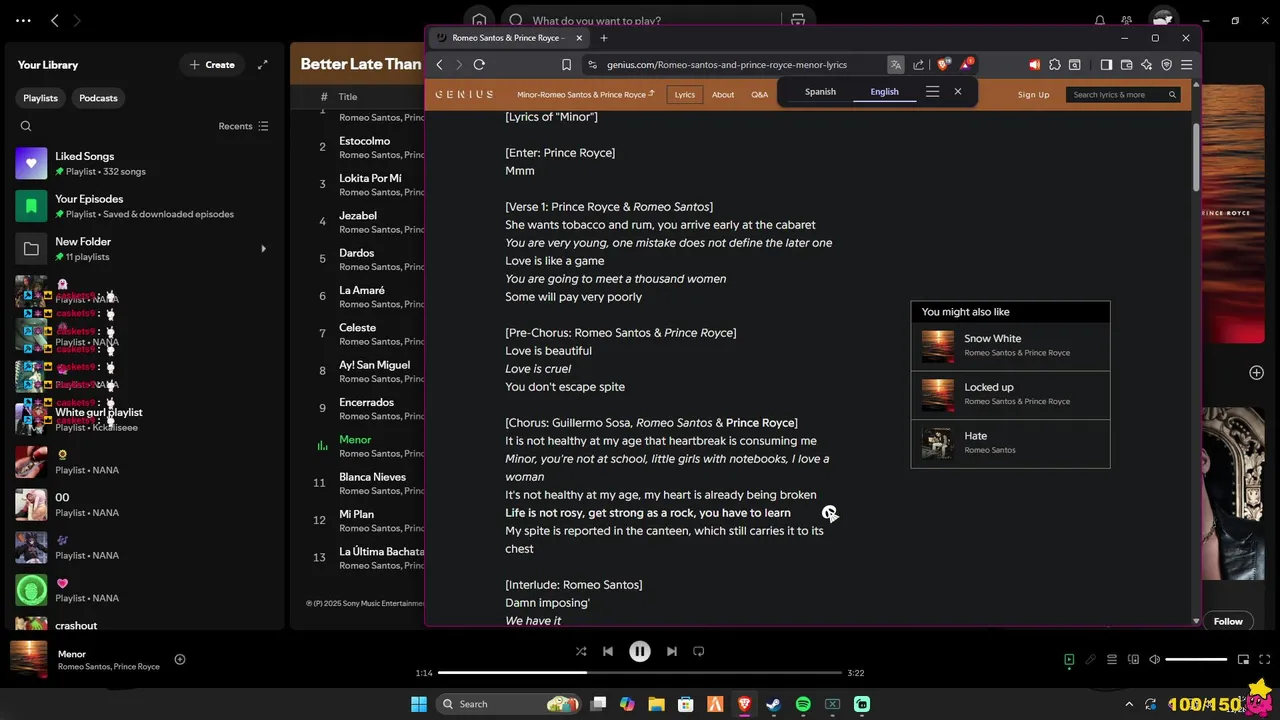This screenshot has width=1280, height=720.
Task: Toggle browser sidebar panel icon
Action: (1106, 65)
